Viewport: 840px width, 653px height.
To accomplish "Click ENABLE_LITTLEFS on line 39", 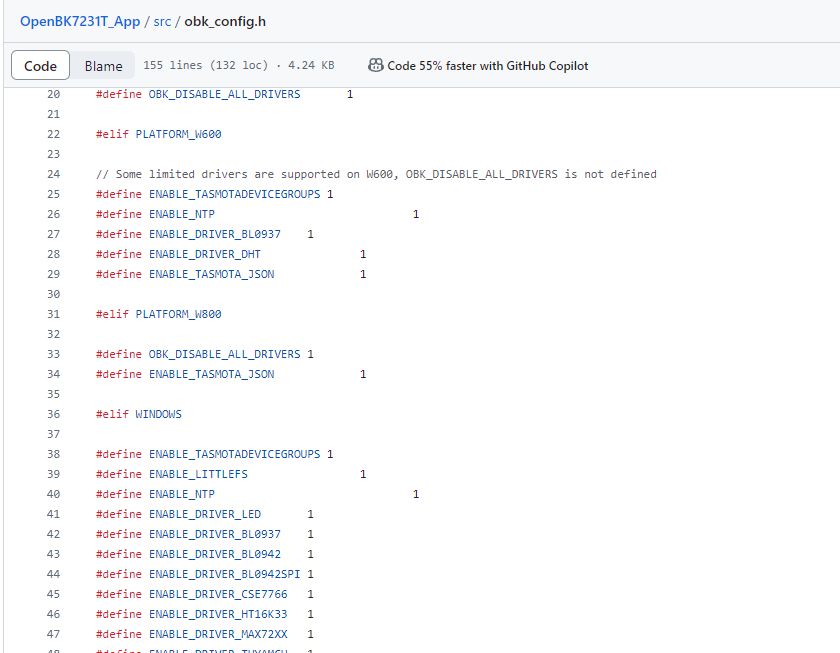I will click(x=198, y=474).
